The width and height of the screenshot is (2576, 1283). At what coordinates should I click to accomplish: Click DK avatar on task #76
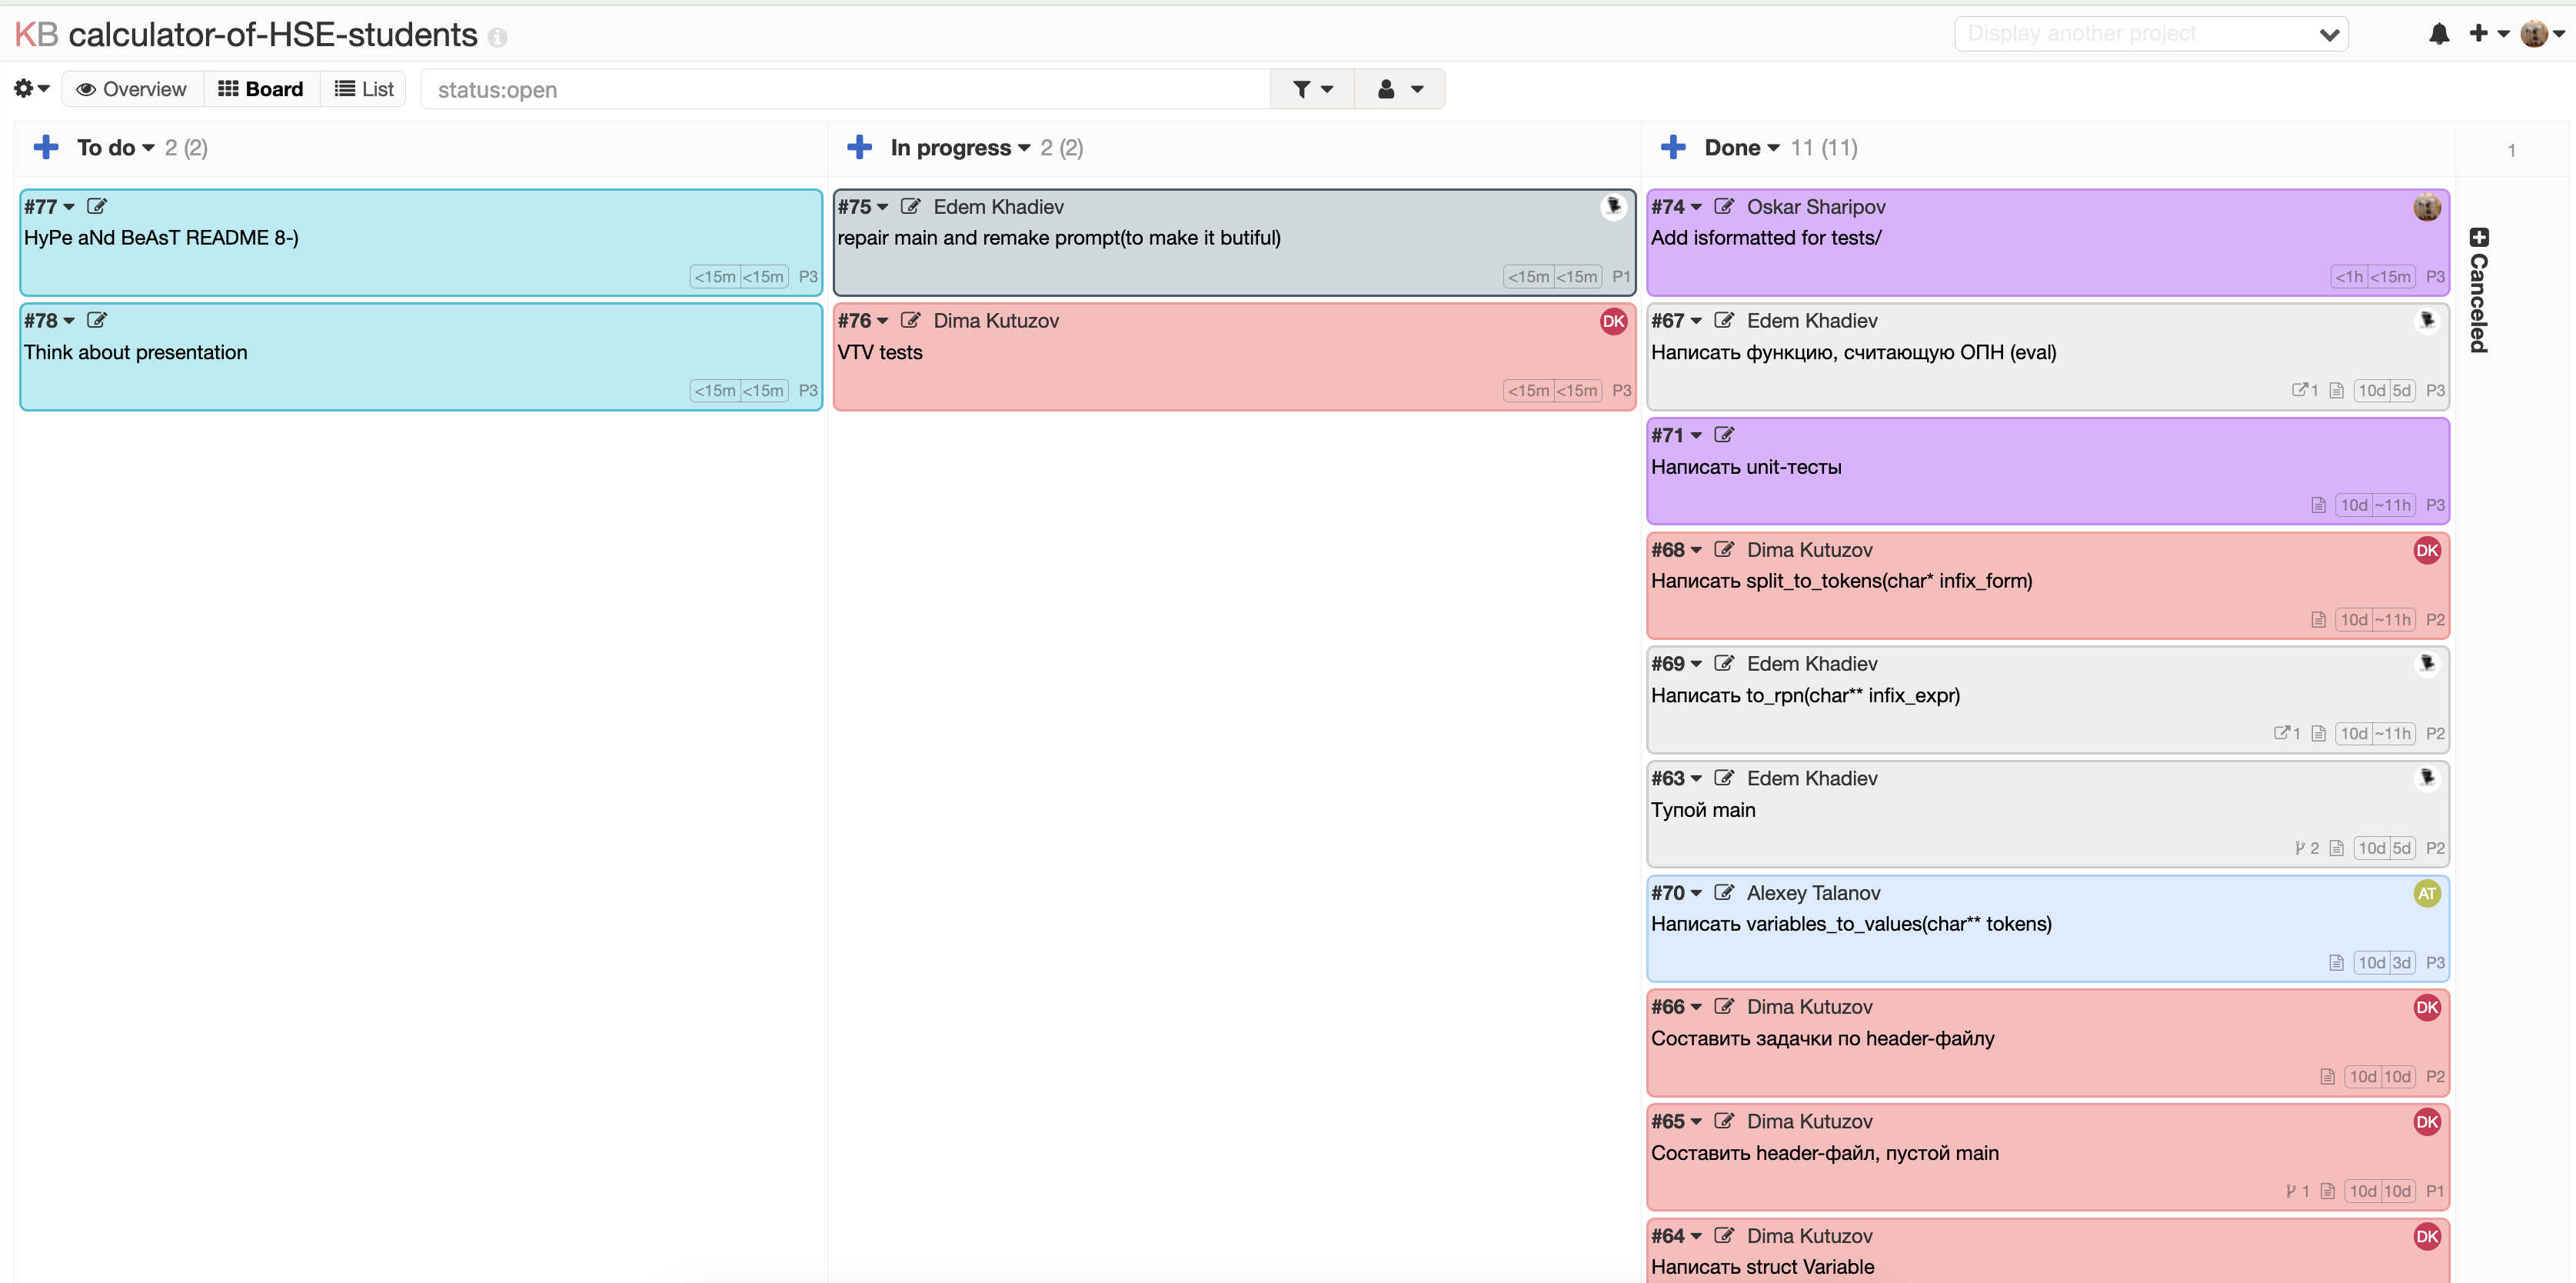[1613, 321]
